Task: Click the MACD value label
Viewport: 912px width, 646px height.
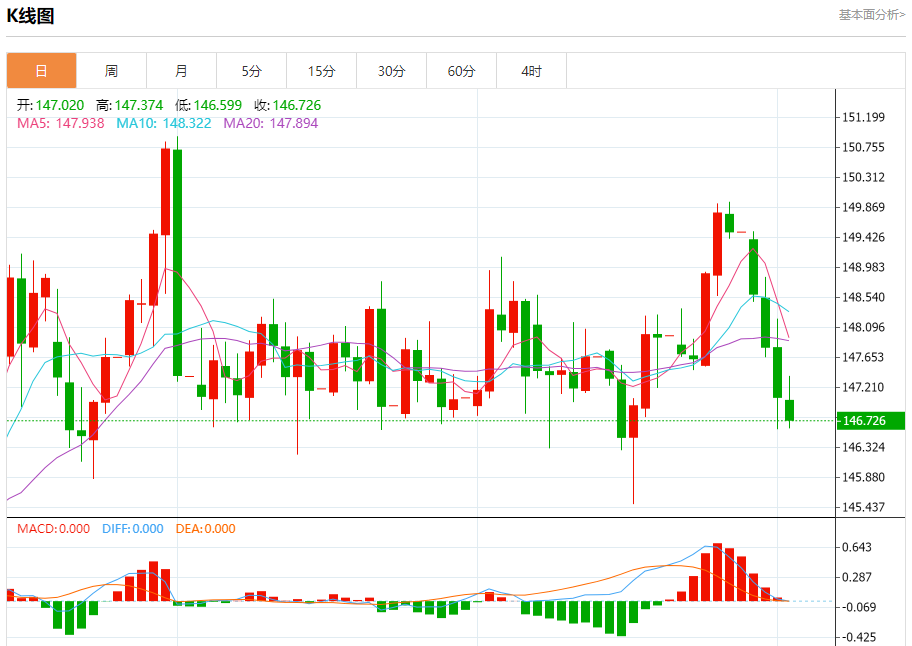Action: coord(54,529)
